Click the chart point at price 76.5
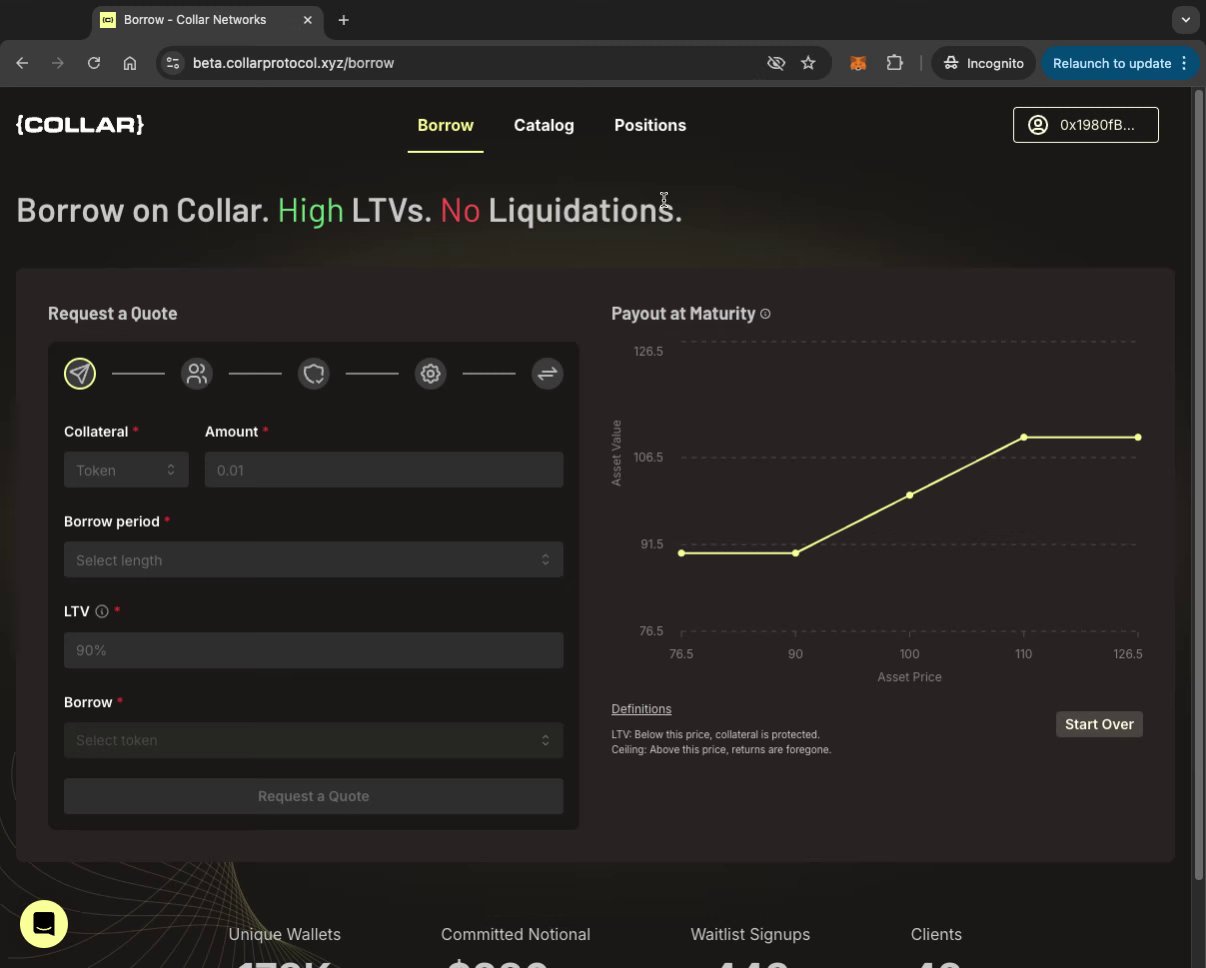Viewport: 1206px width, 968px height. coord(681,553)
